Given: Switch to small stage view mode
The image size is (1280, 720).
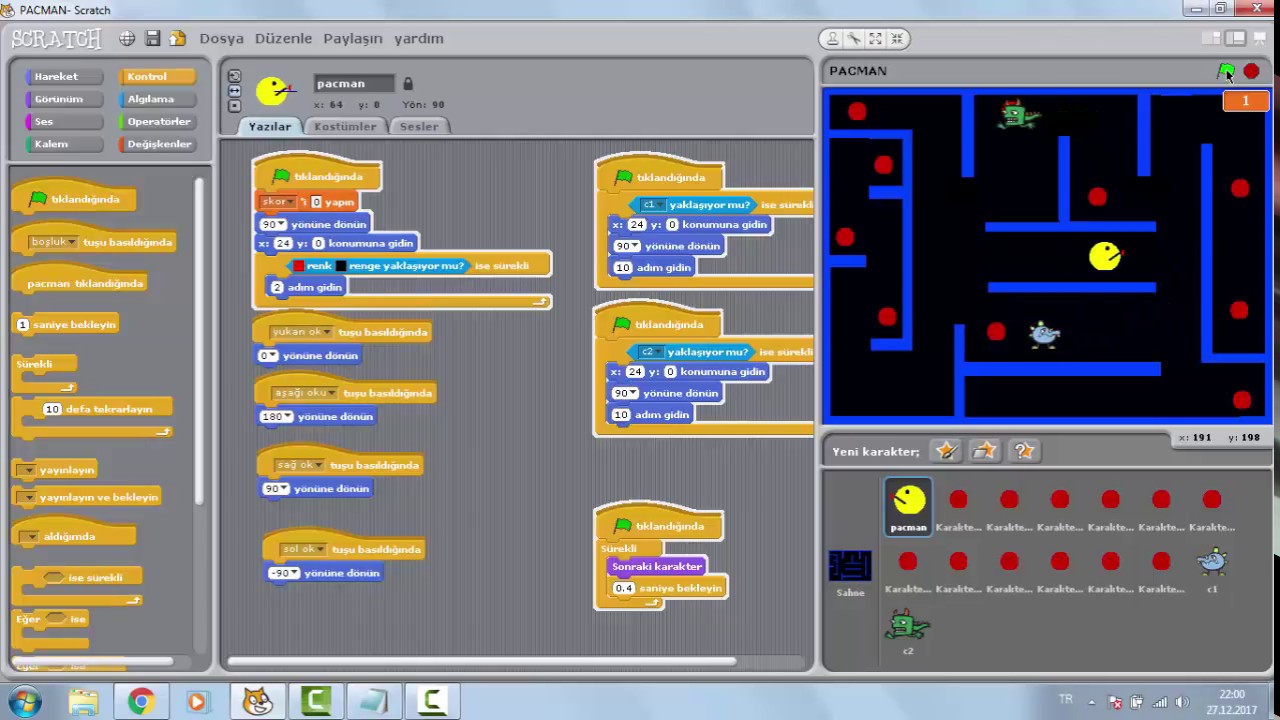Looking at the screenshot, I should tap(1211, 38).
